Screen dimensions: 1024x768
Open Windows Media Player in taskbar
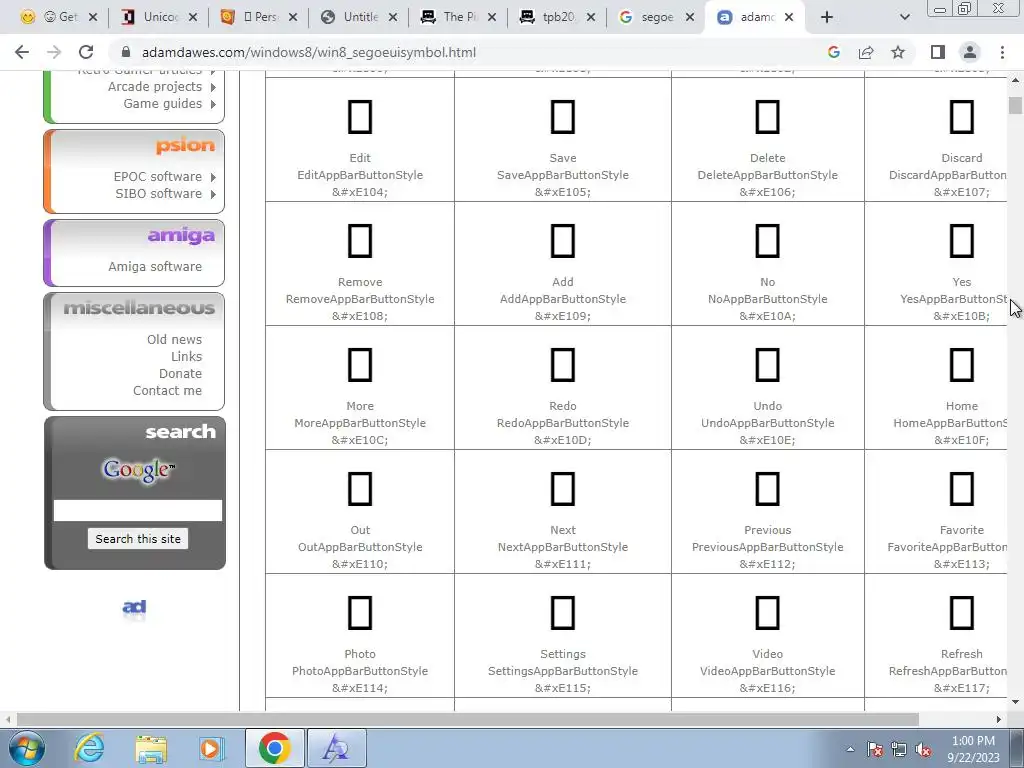212,748
